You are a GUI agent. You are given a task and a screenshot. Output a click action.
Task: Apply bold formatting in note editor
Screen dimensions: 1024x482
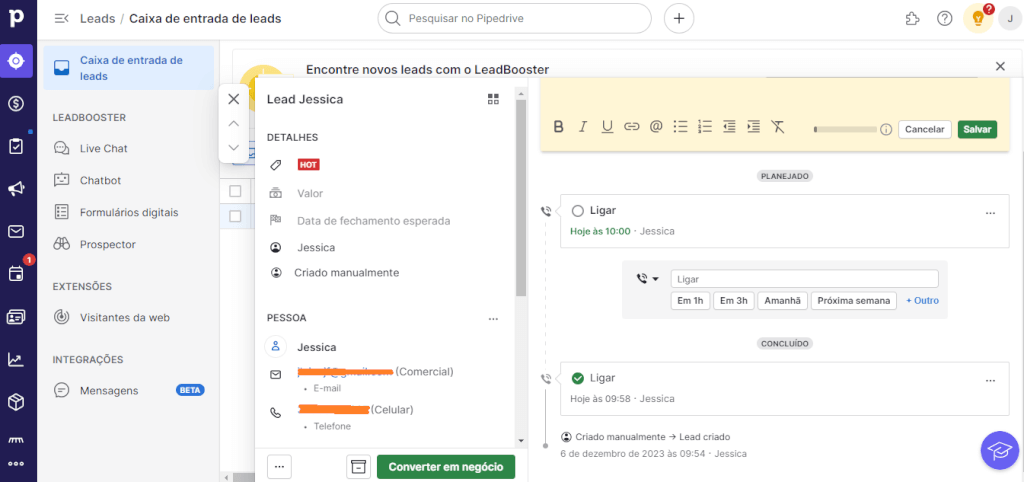(x=558, y=127)
